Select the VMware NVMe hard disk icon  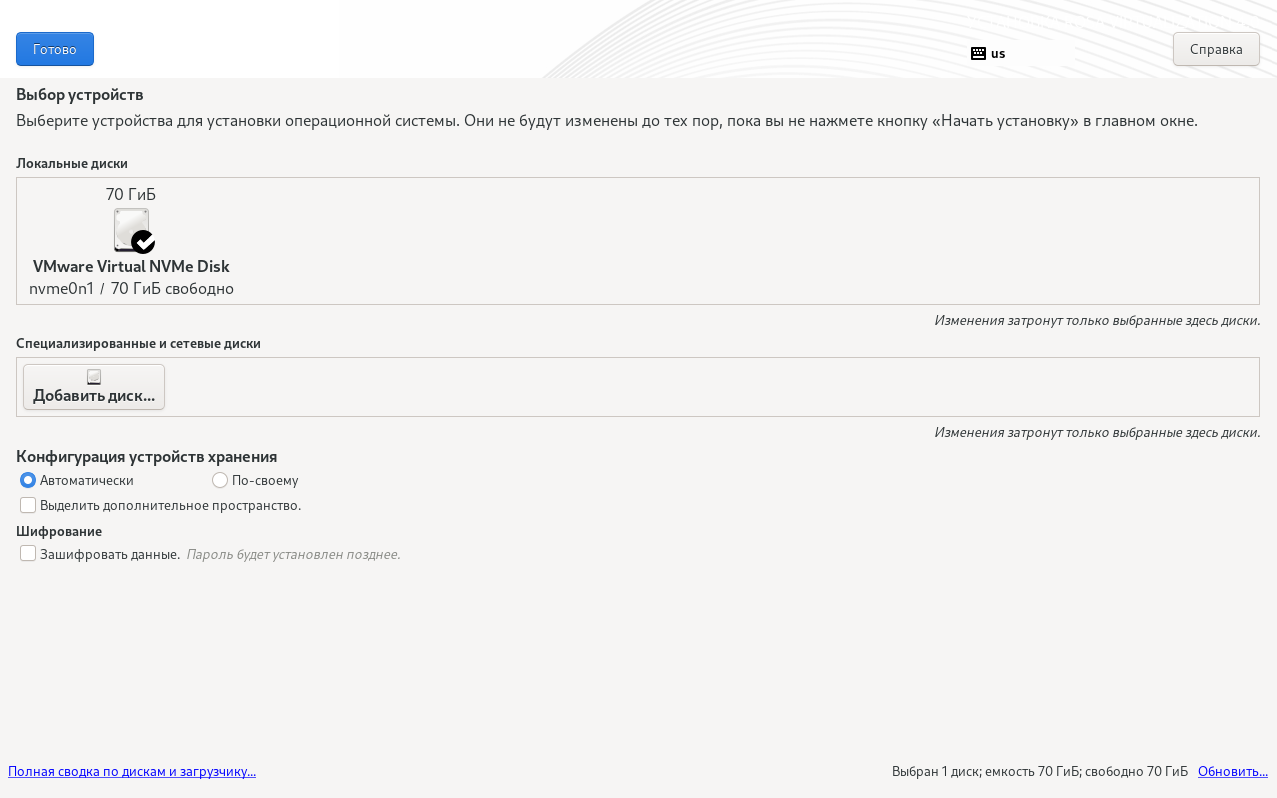pos(130,229)
